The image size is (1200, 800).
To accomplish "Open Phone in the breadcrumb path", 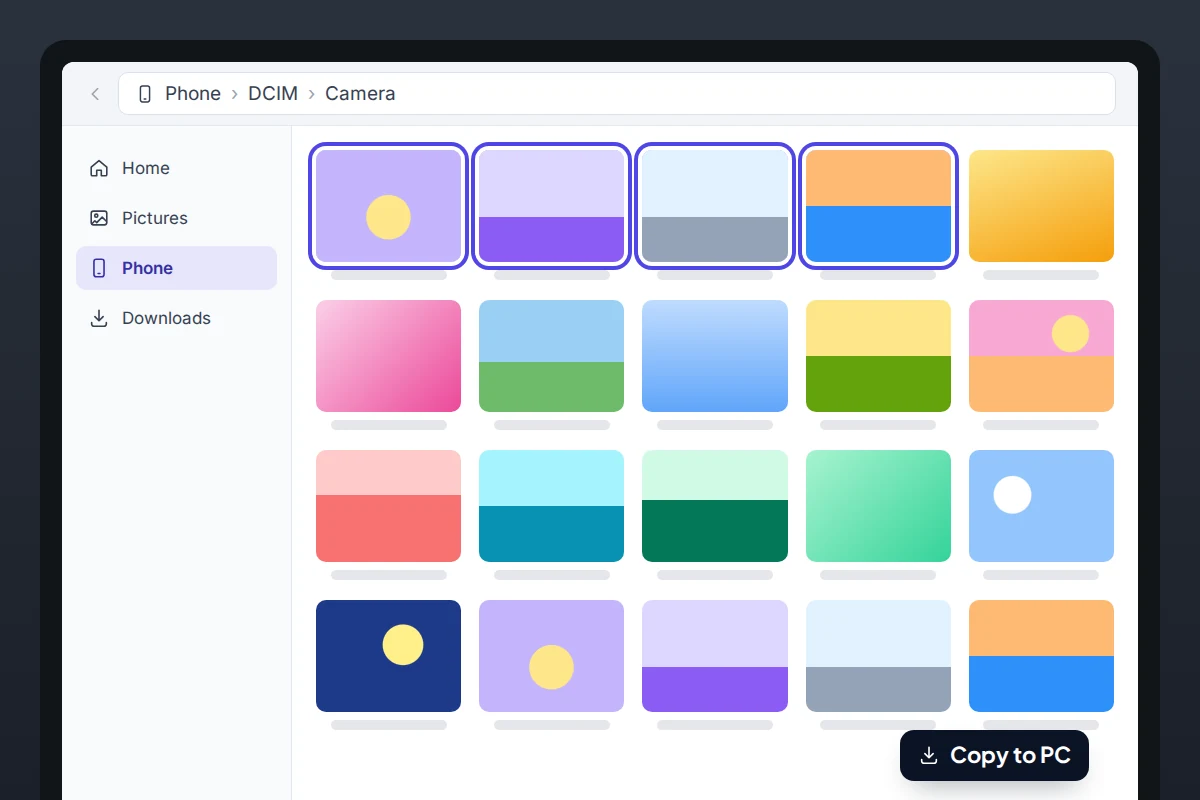I will (x=193, y=94).
